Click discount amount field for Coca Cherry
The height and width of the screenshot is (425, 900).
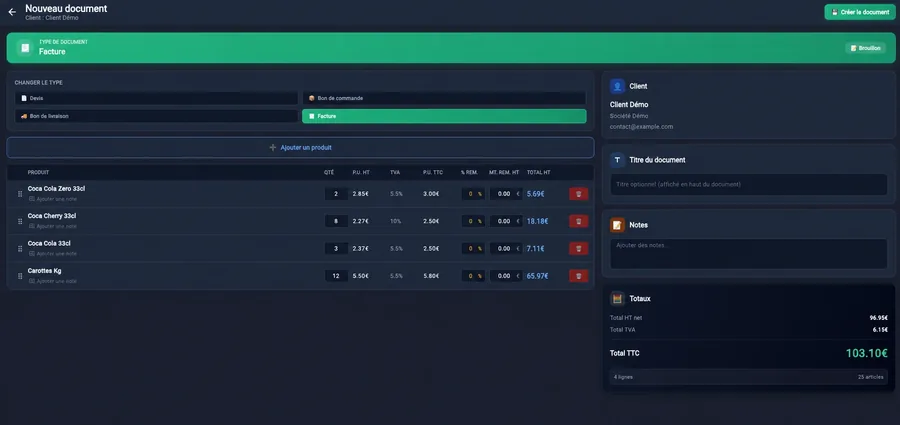[506, 221]
